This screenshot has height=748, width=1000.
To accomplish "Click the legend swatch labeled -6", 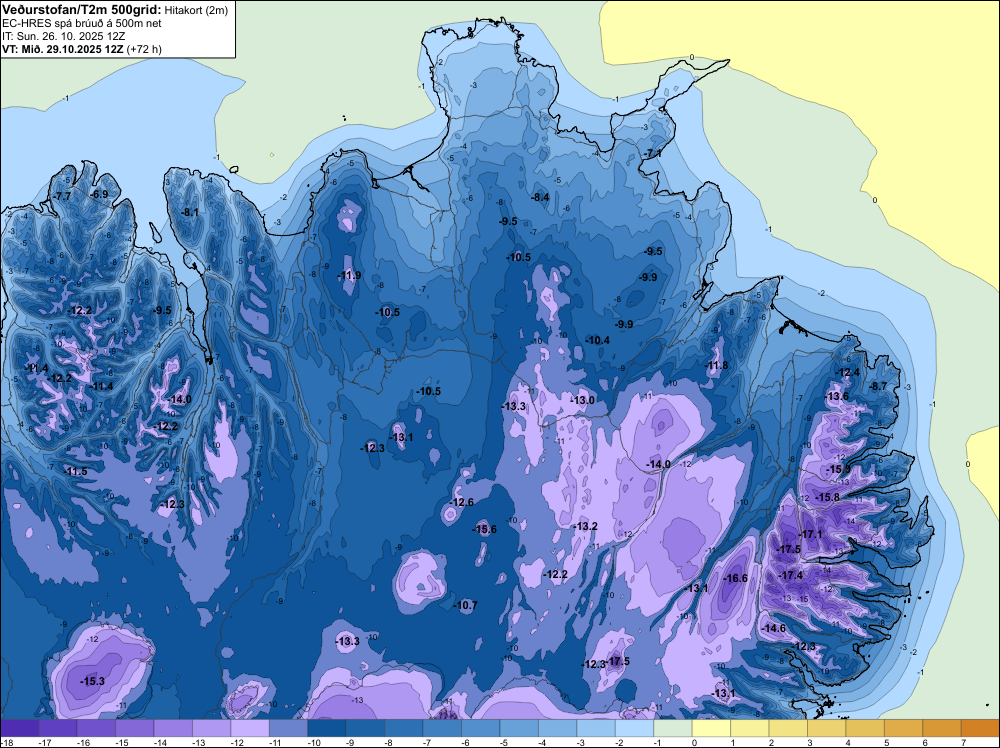I will click(x=481, y=728).
